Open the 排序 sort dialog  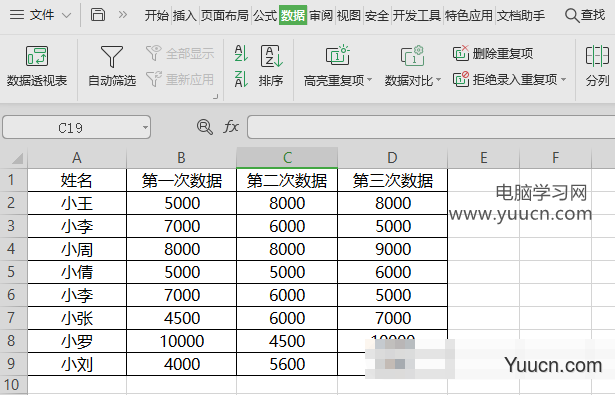(x=271, y=66)
